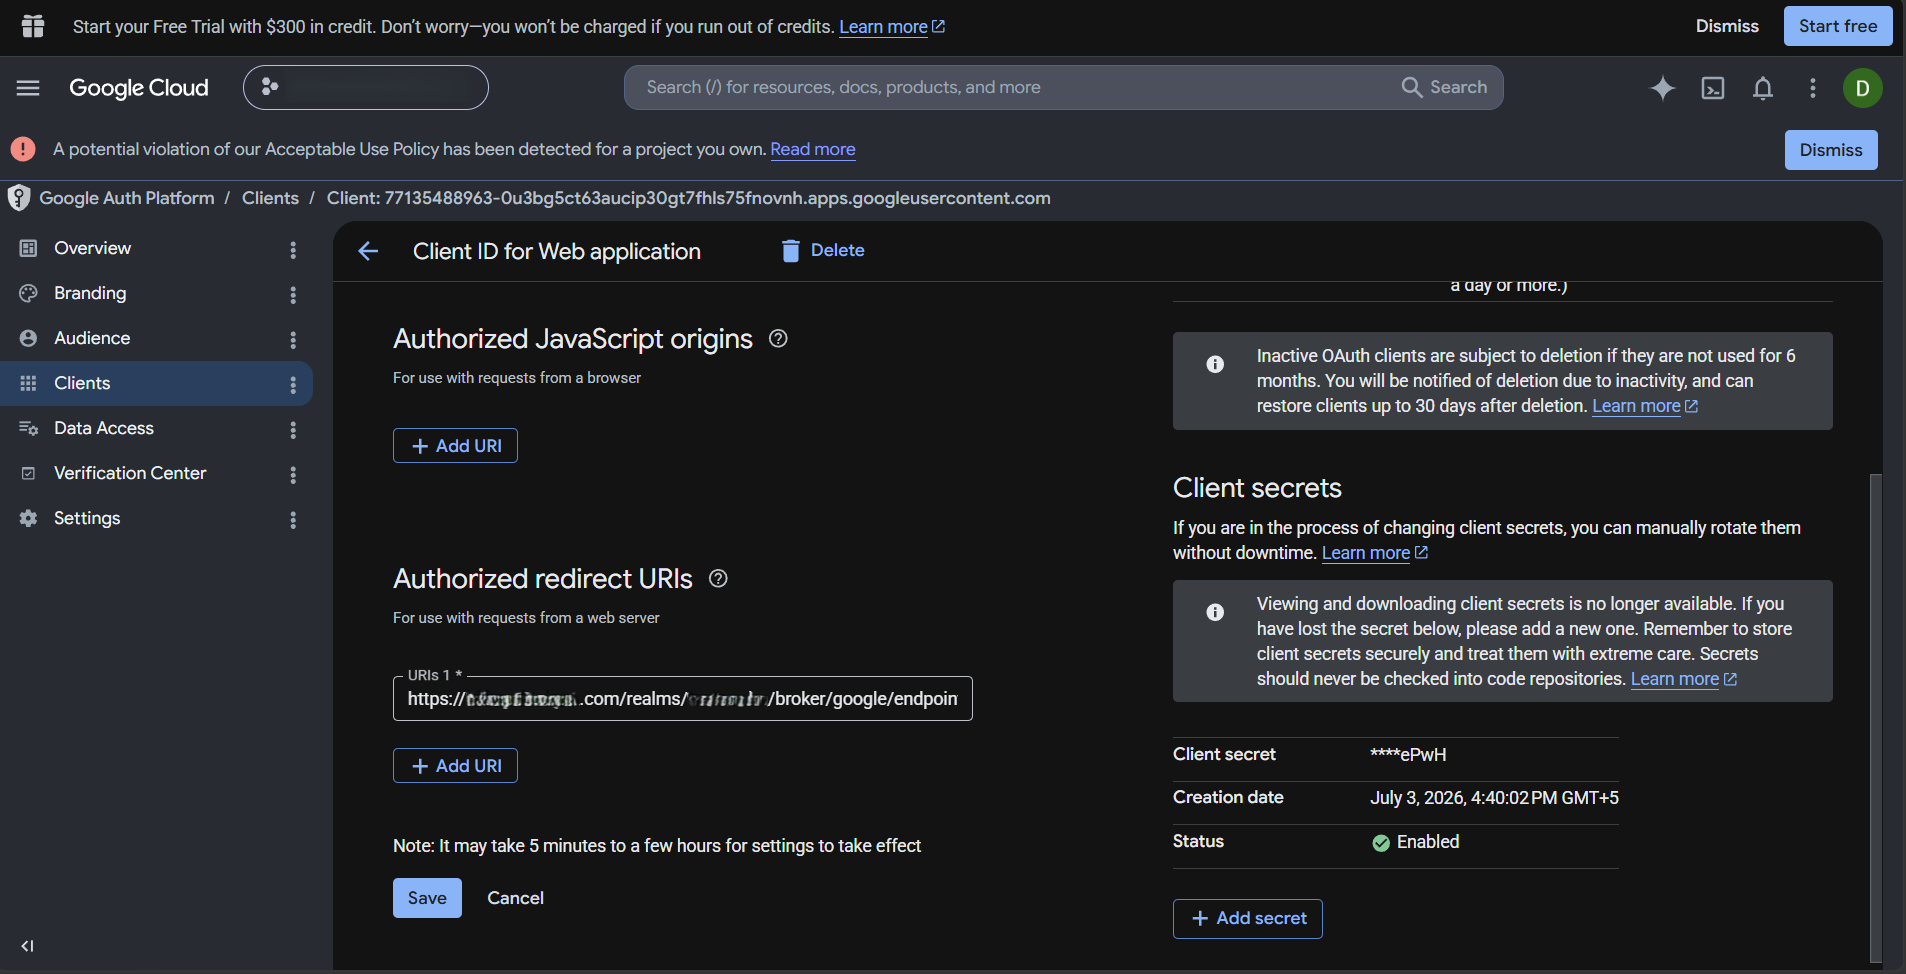
Task: Save the client settings
Action: [x=427, y=898]
